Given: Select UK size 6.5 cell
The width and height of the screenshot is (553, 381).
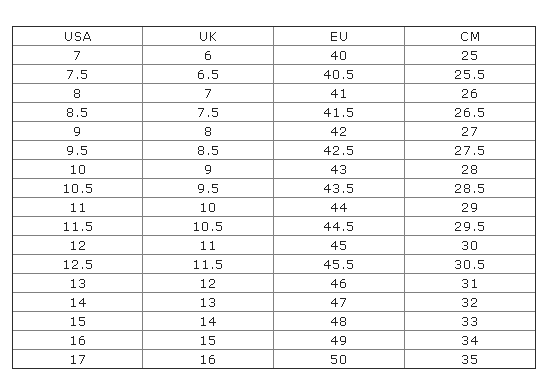Looking at the screenshot, I should [x=208, y=74].
